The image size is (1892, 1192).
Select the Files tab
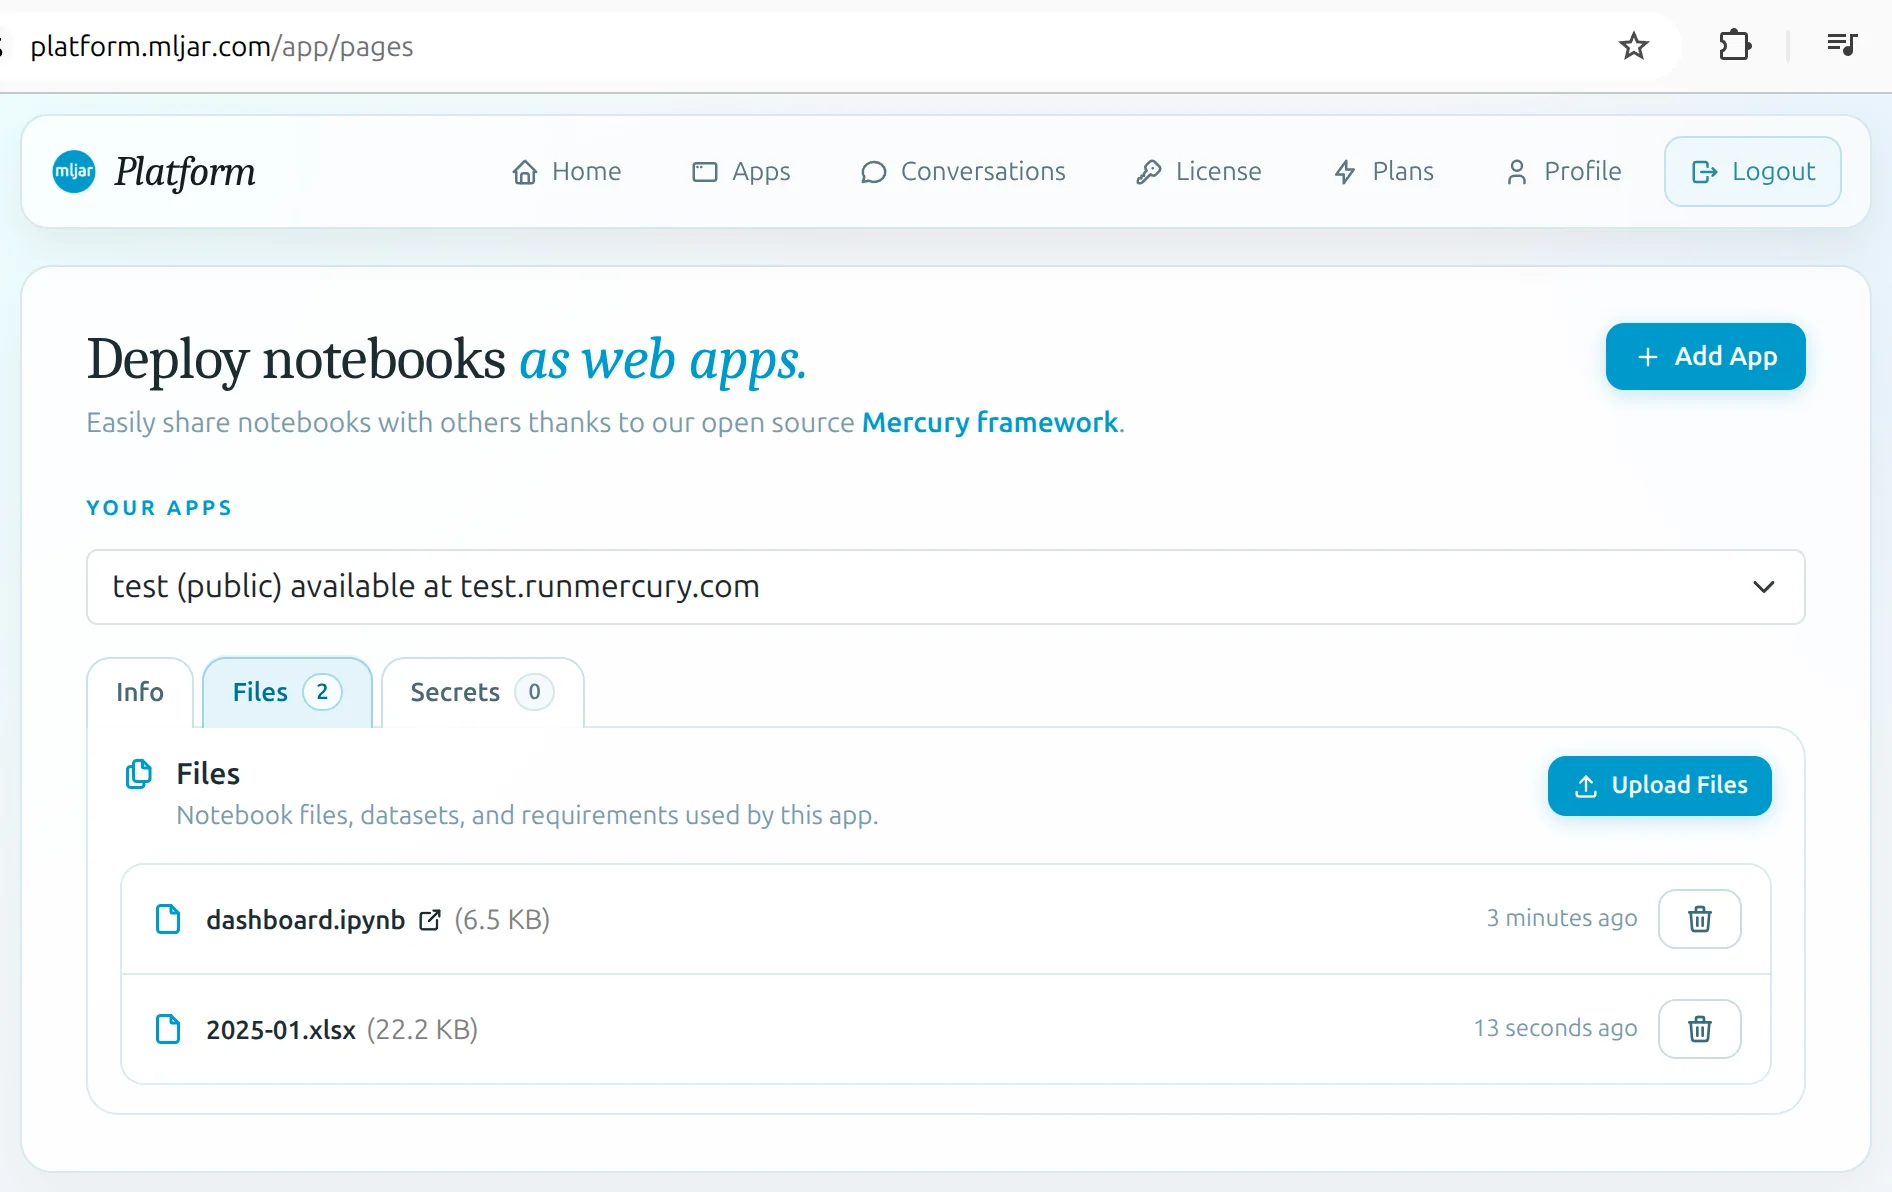(x=287, y=692)
